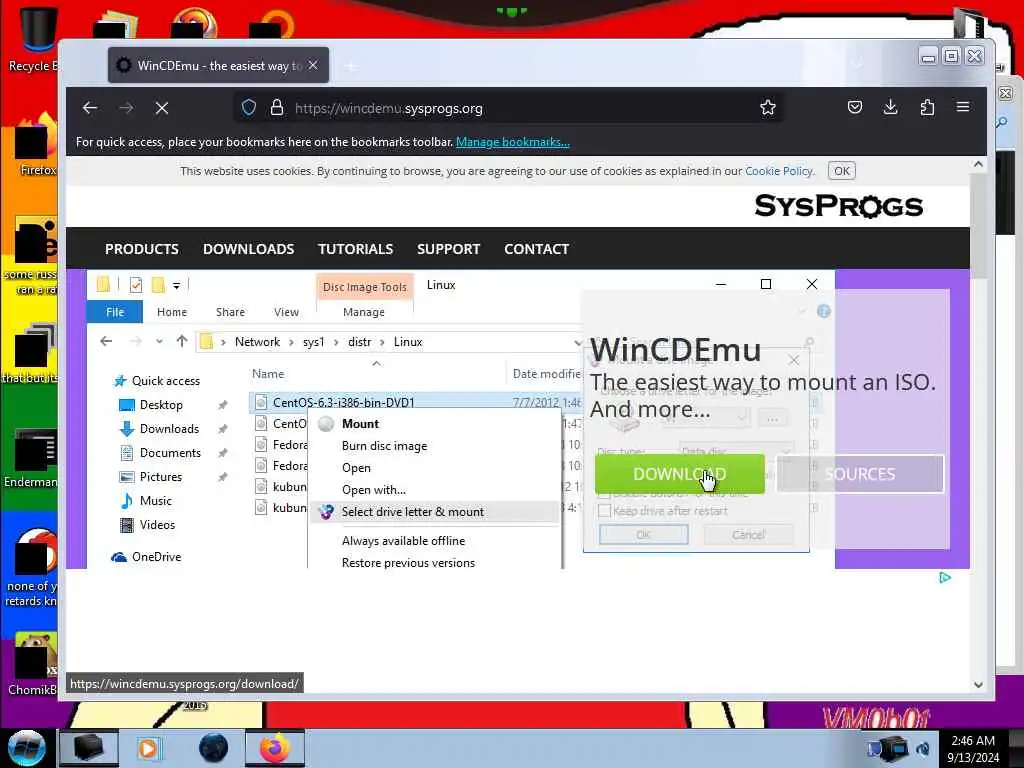Click the black box taskbar icon

click(88, 748)
